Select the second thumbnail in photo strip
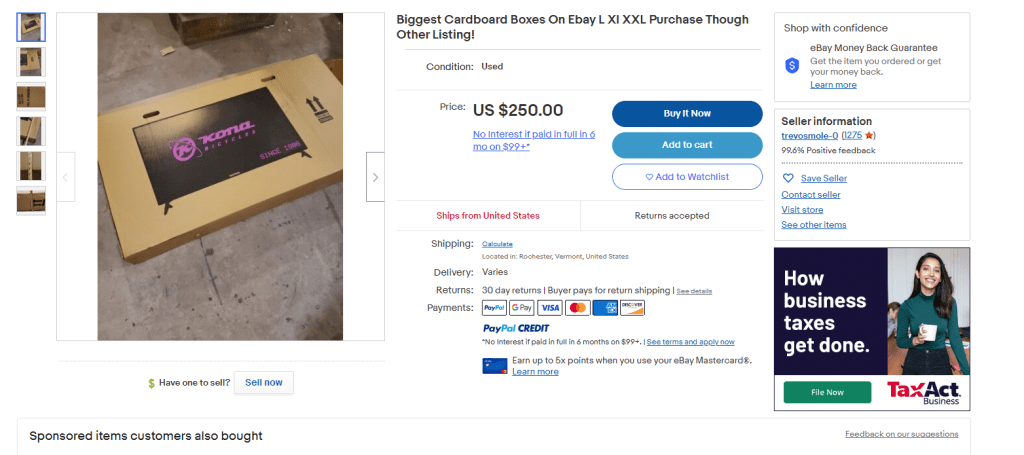The width and height of the screenshot is (1024, 455). (x=31, y=62)
